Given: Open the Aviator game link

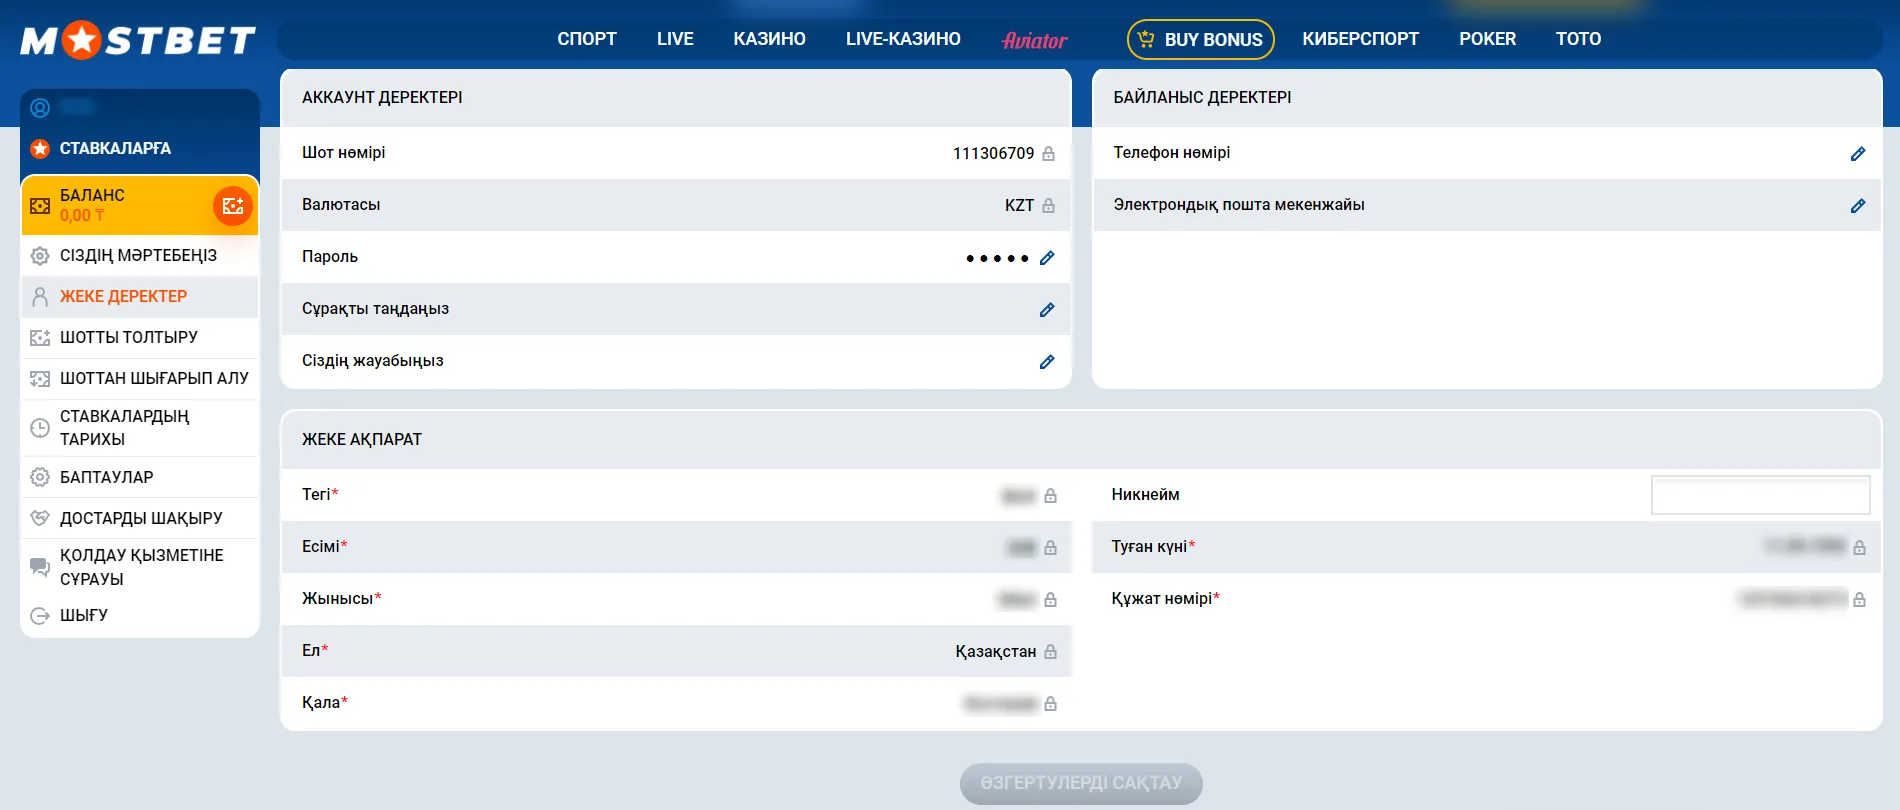Looking at the screenshot, I should [x=1035, y=40].
